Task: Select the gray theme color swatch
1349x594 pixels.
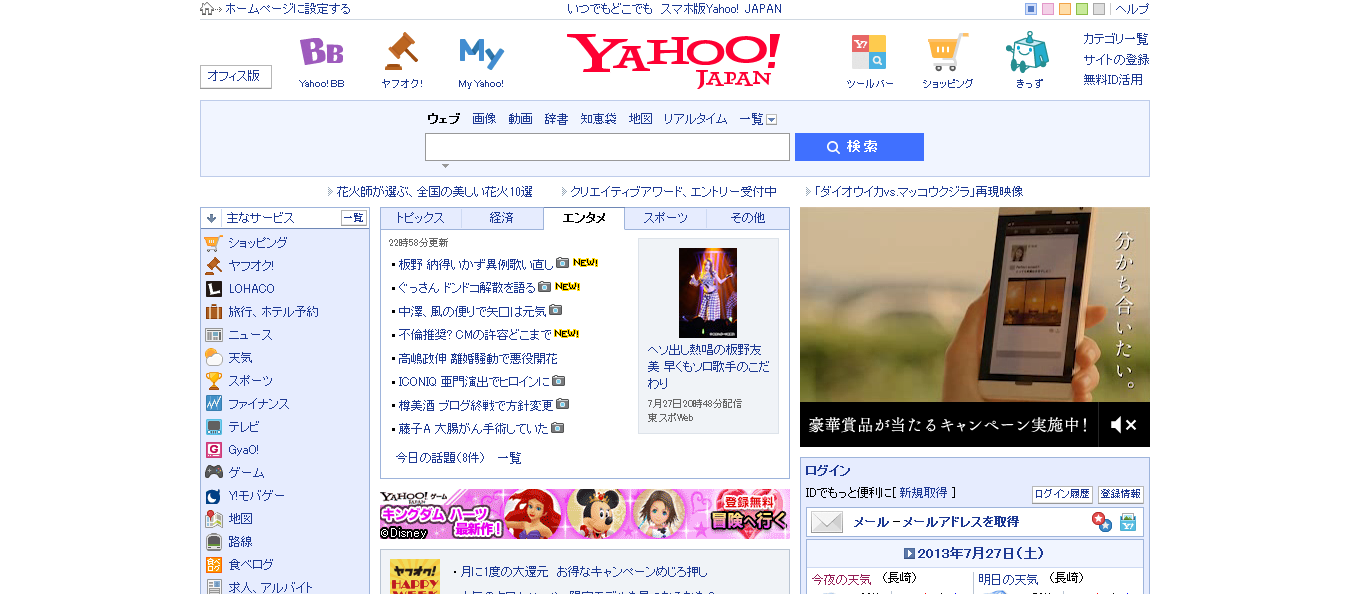Action: coord(1099,9)
